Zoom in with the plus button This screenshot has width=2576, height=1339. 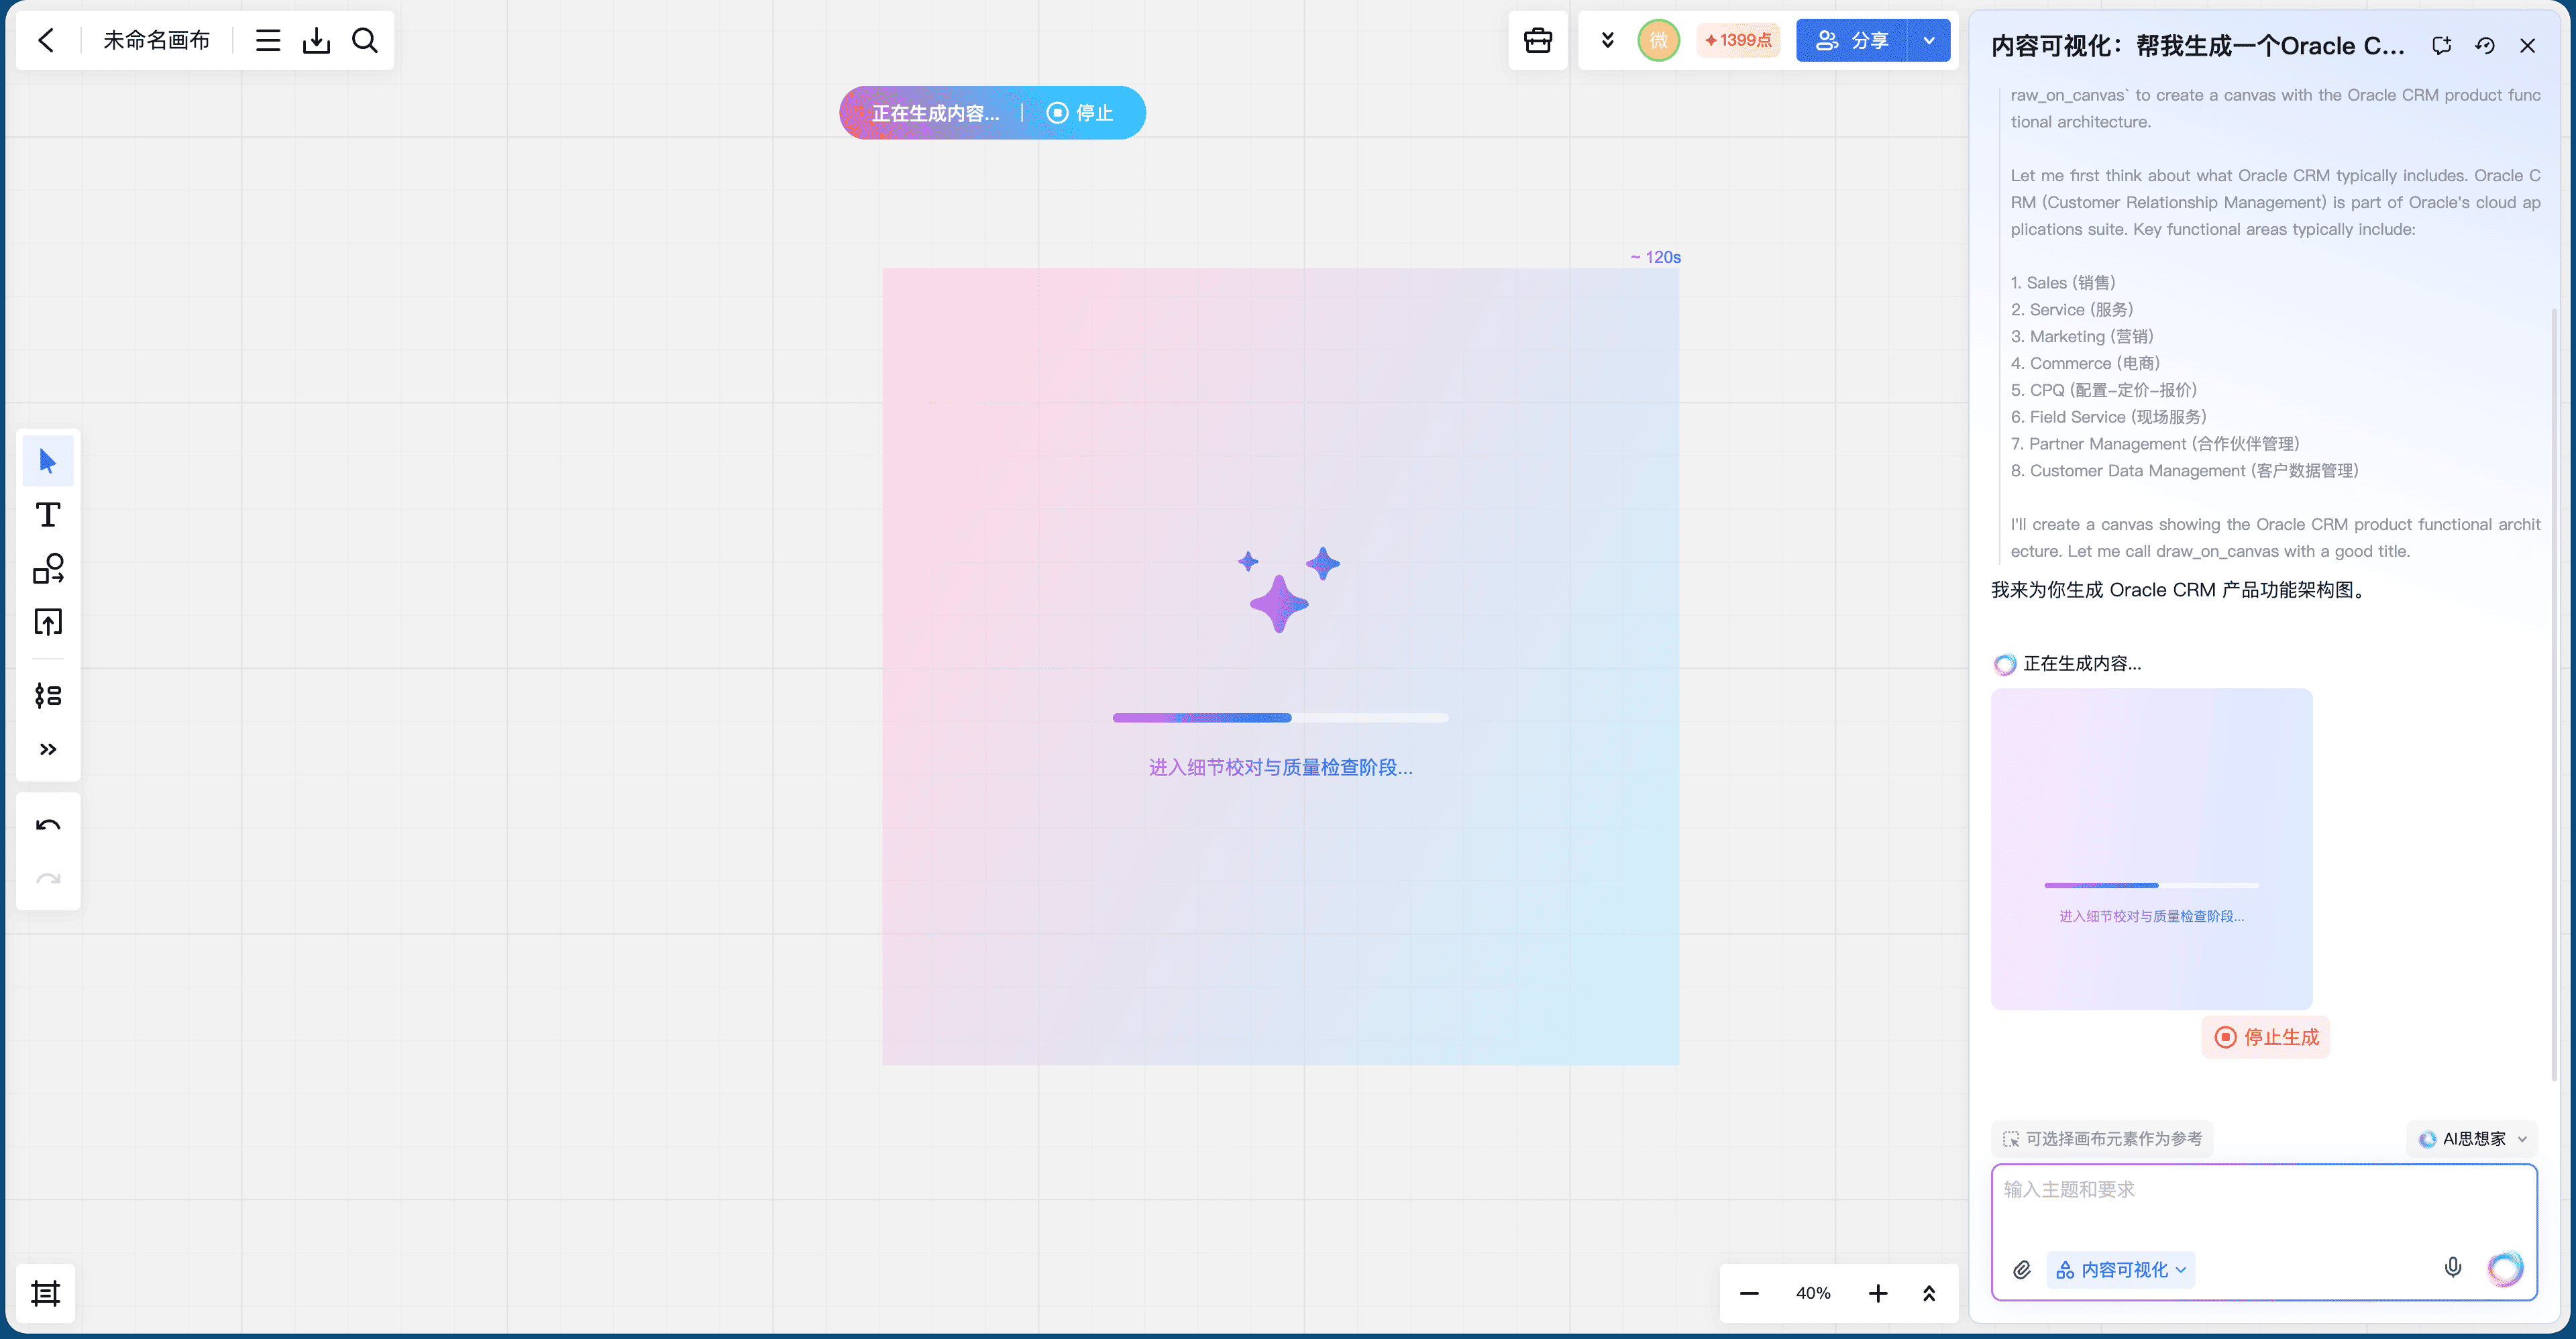(1878, 1293)
